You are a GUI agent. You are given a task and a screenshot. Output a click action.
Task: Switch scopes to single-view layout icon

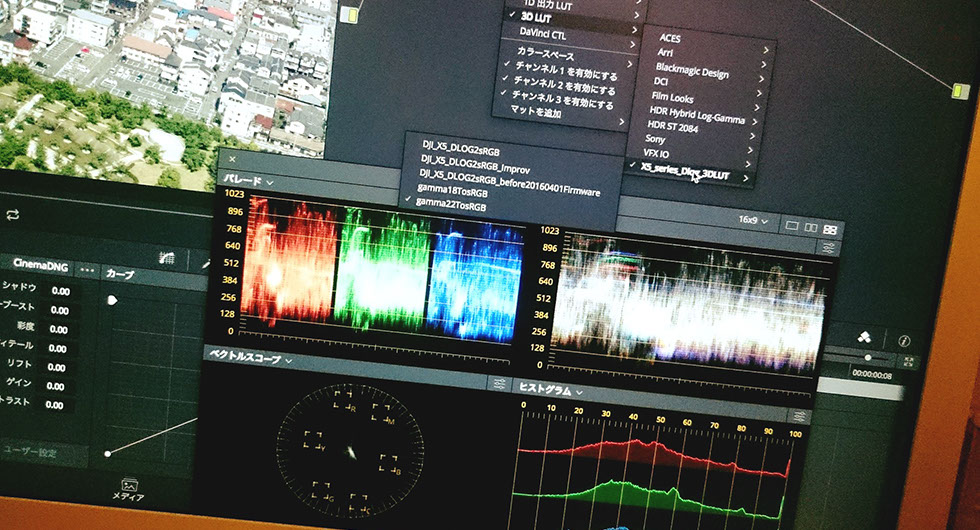[792, 227]
